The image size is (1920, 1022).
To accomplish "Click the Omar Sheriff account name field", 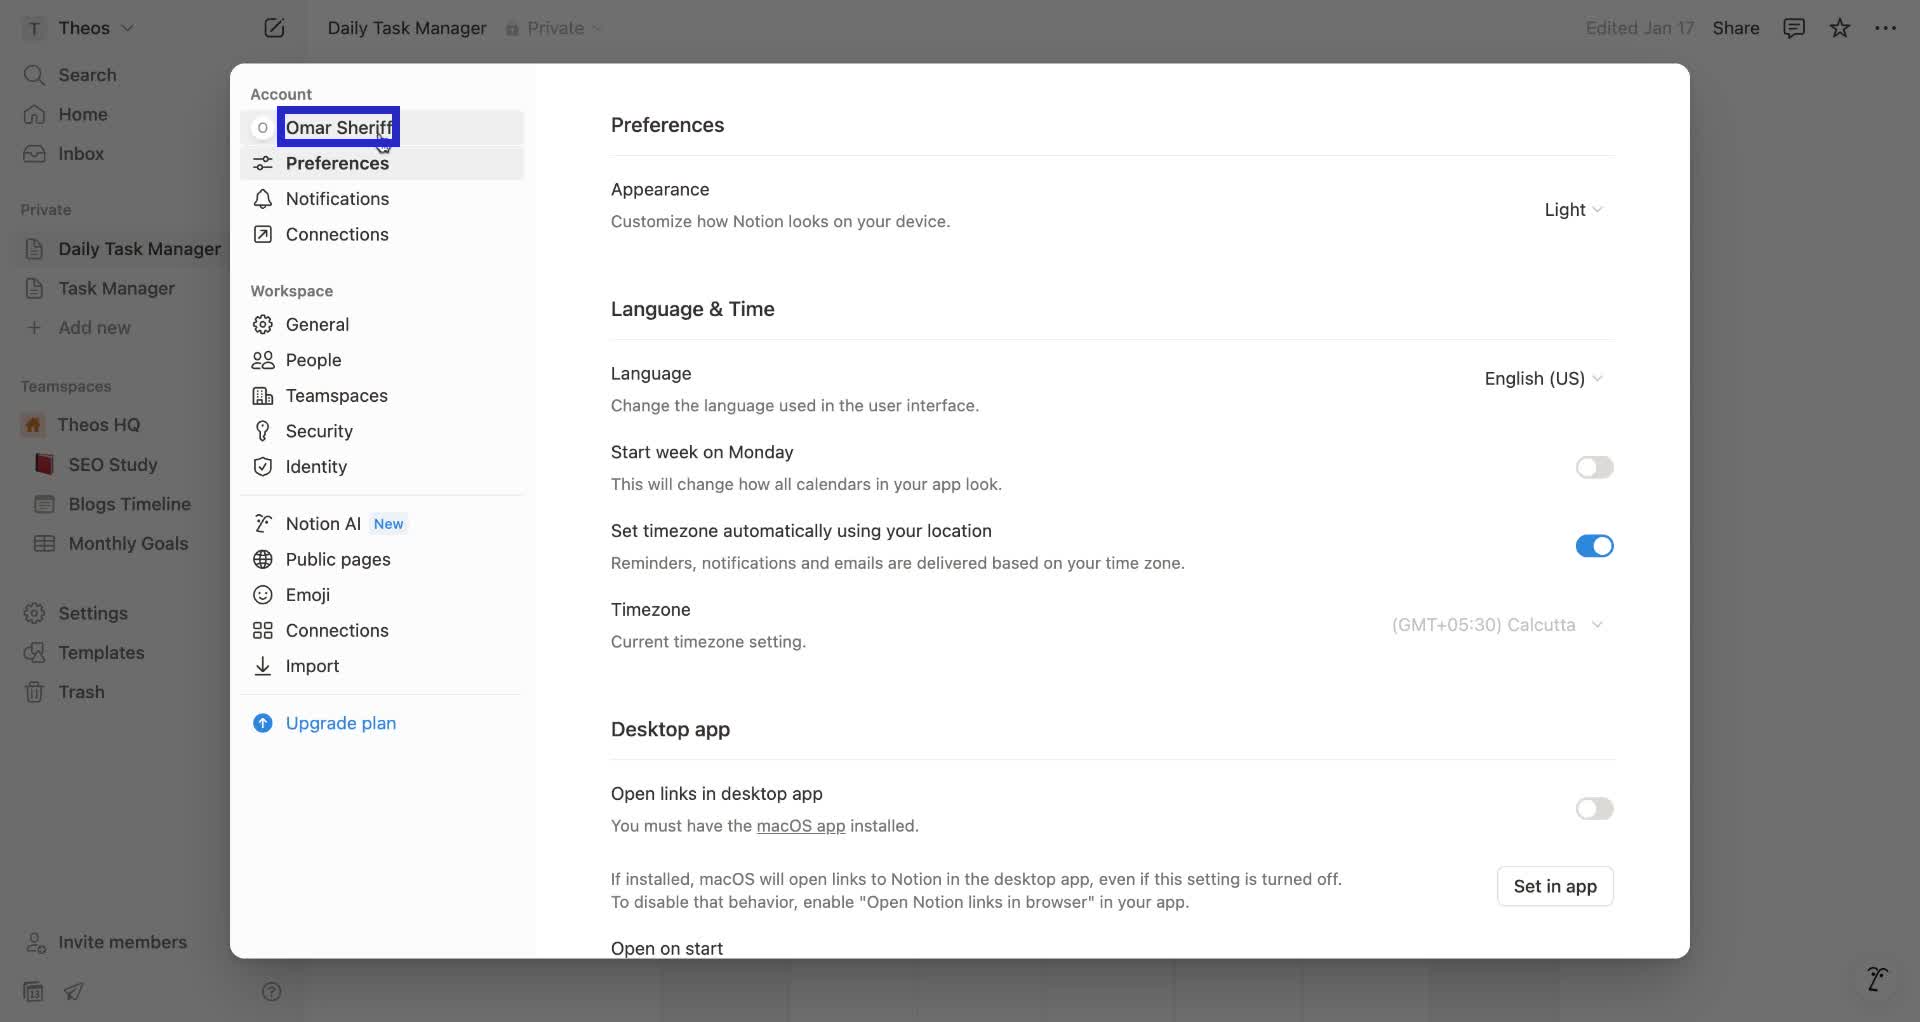I will pyautogui.click(x=339, y=127).
